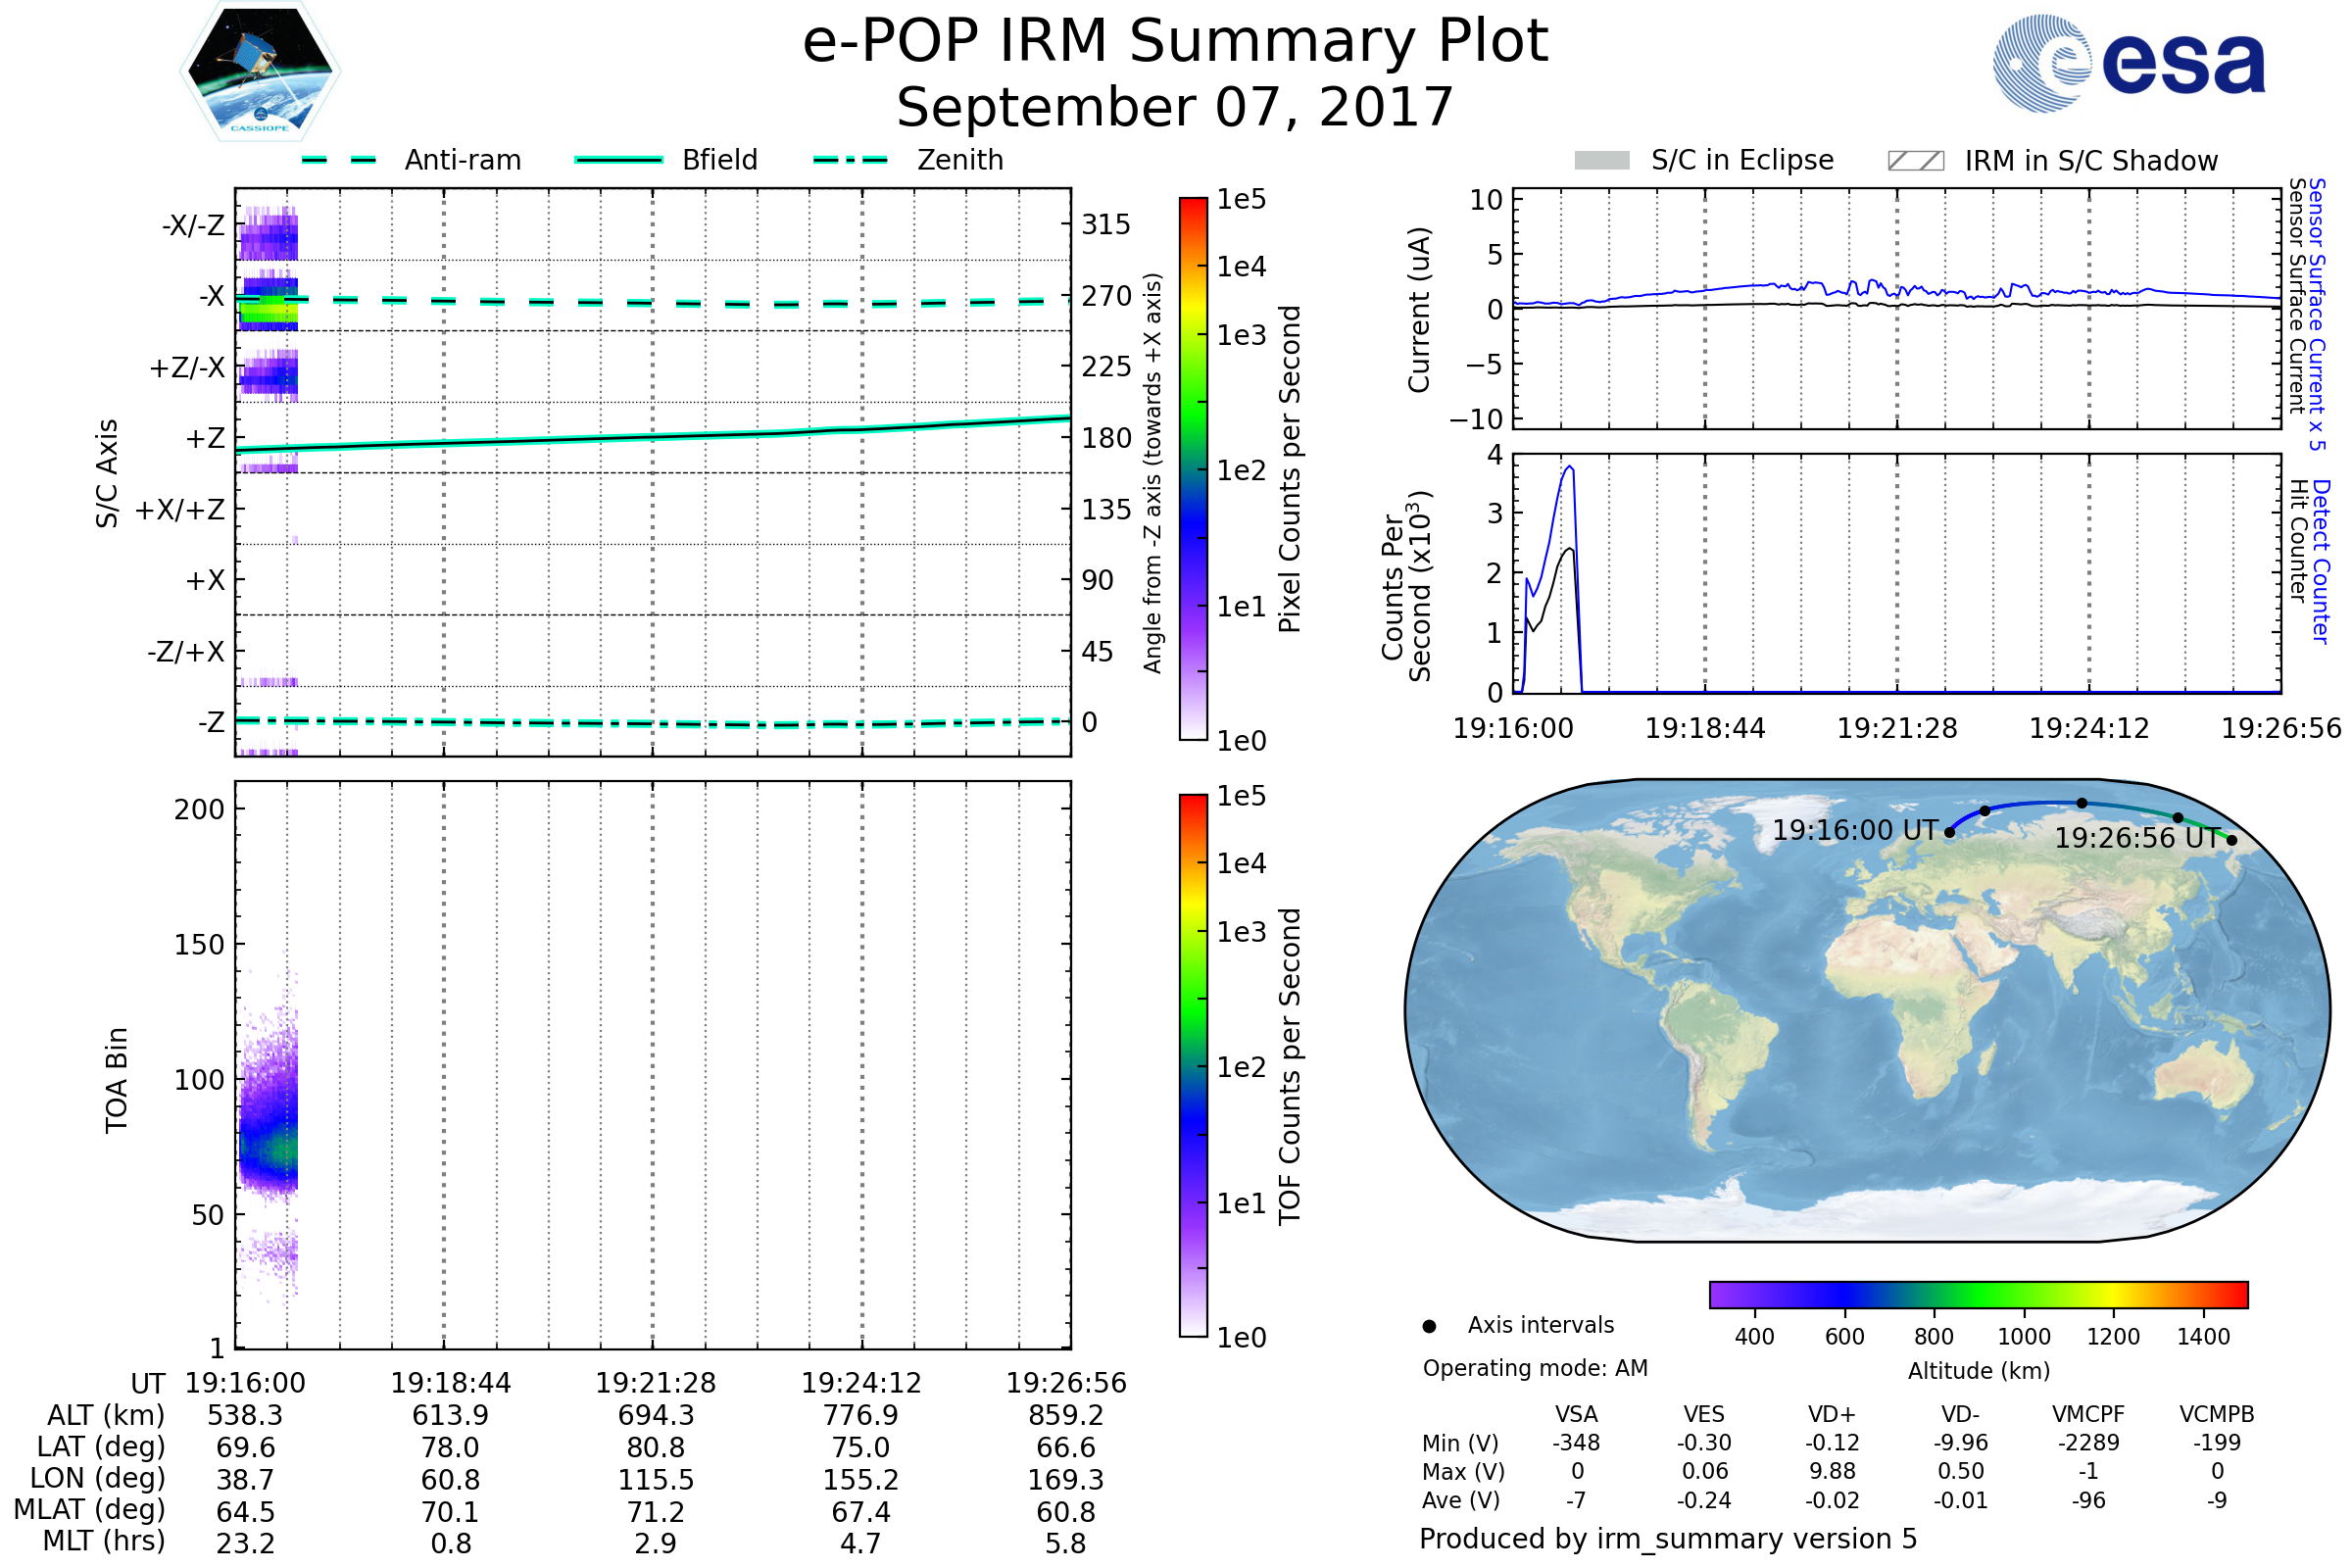The height and width of the screenshot is (1568, 2352).
Task: Click the Zenith dash-dot legend line
Action: [850, 160]
